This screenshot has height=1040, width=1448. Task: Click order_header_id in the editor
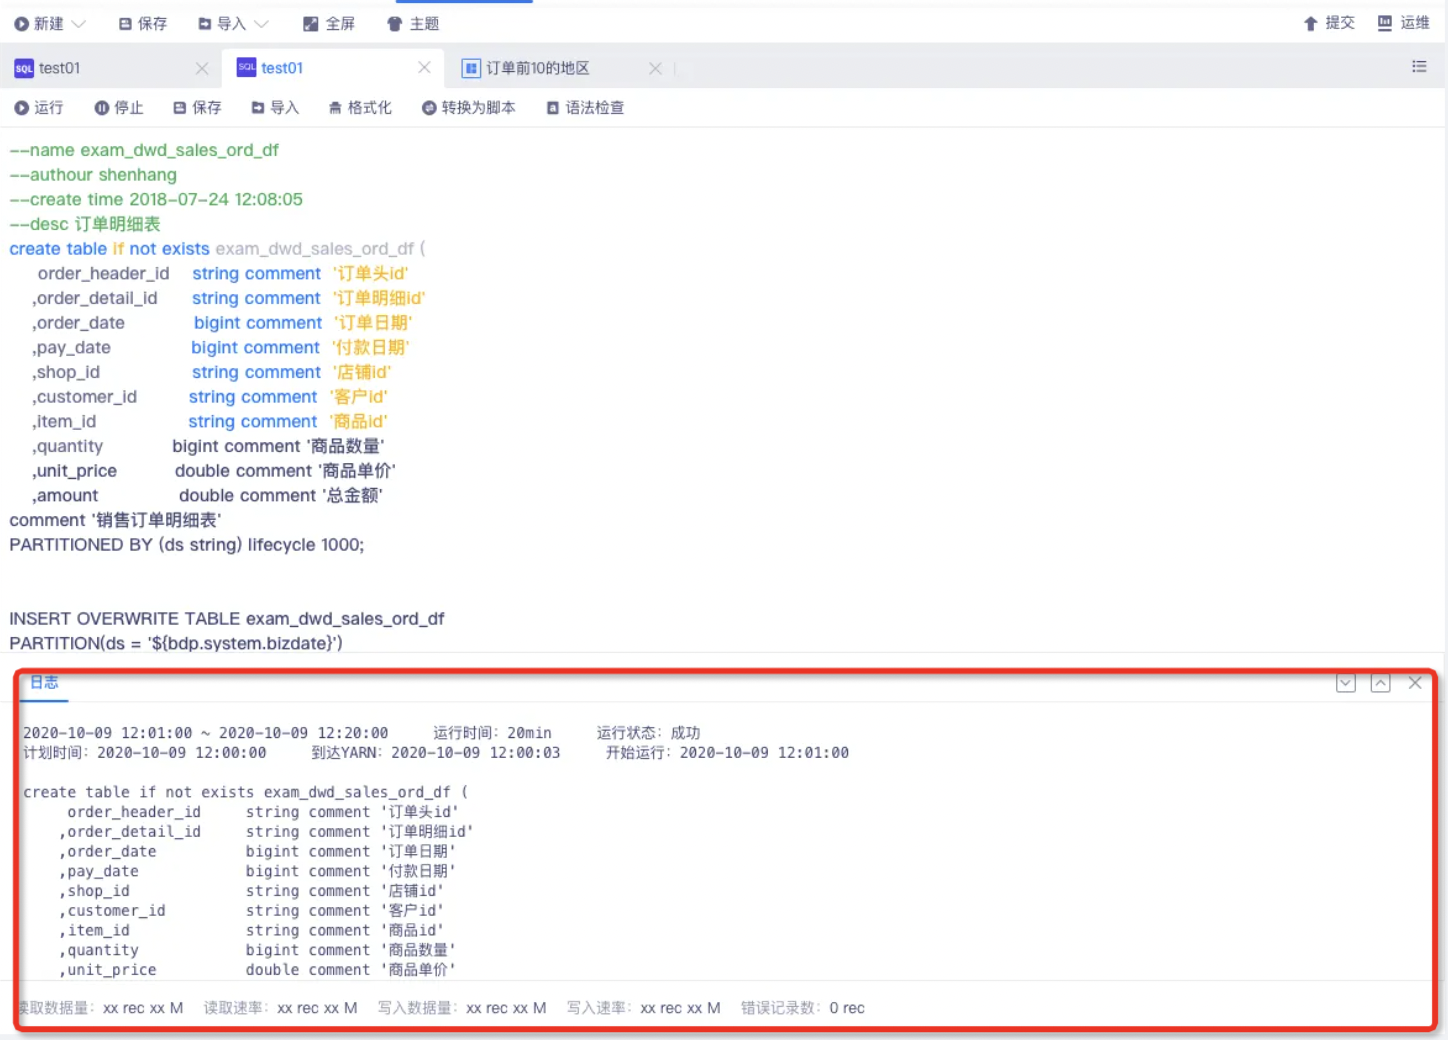104,273
